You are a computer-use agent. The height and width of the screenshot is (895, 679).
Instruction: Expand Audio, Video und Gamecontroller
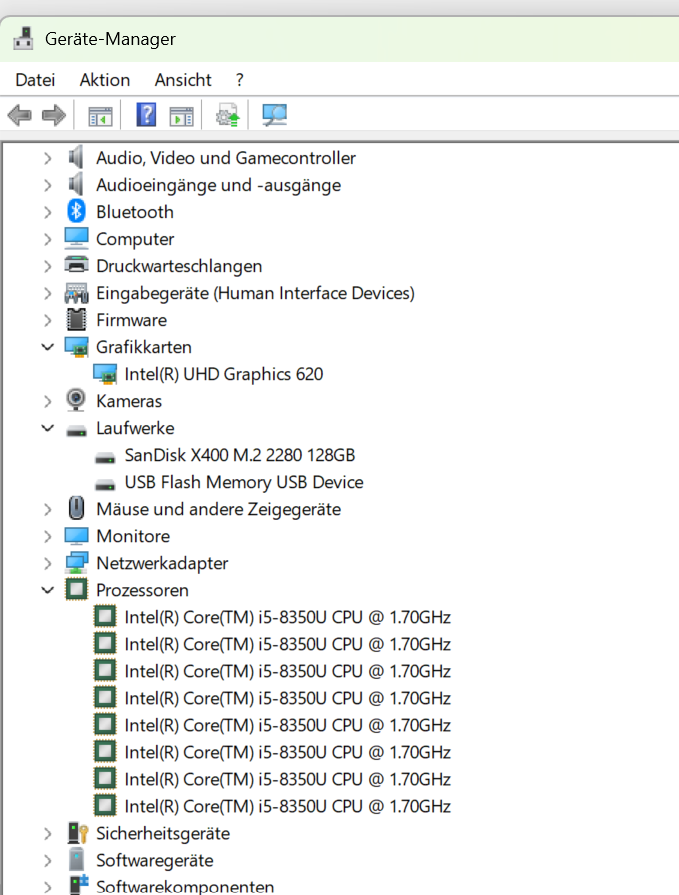tap(48, 158)
